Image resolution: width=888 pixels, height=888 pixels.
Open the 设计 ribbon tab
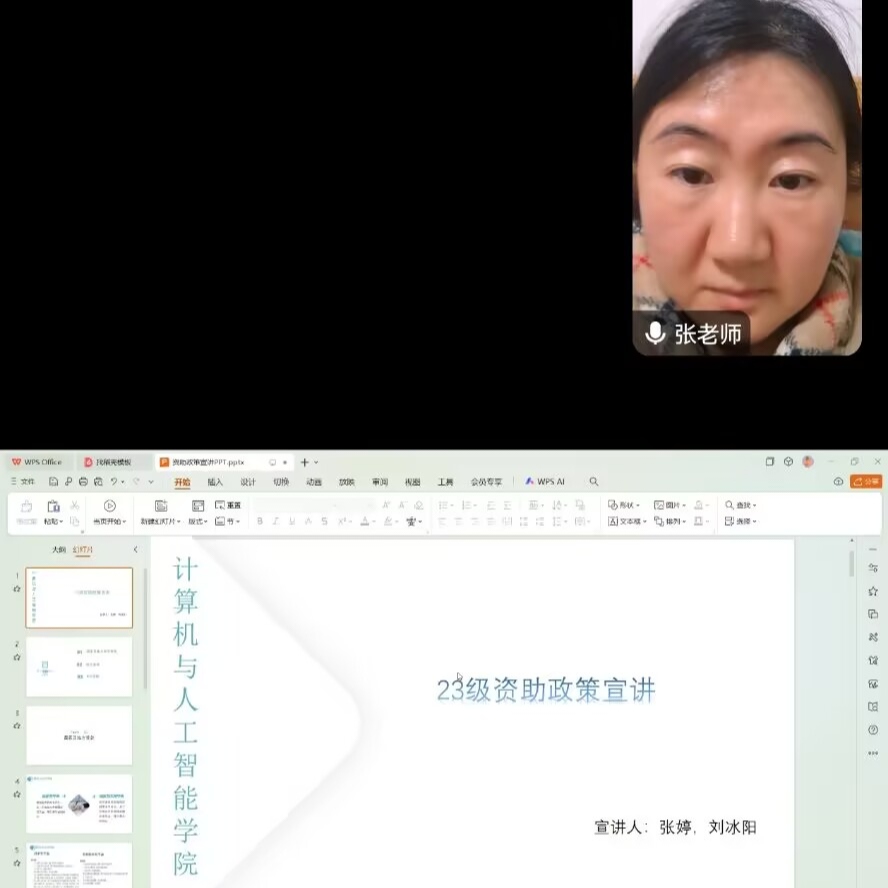(248, 482)
